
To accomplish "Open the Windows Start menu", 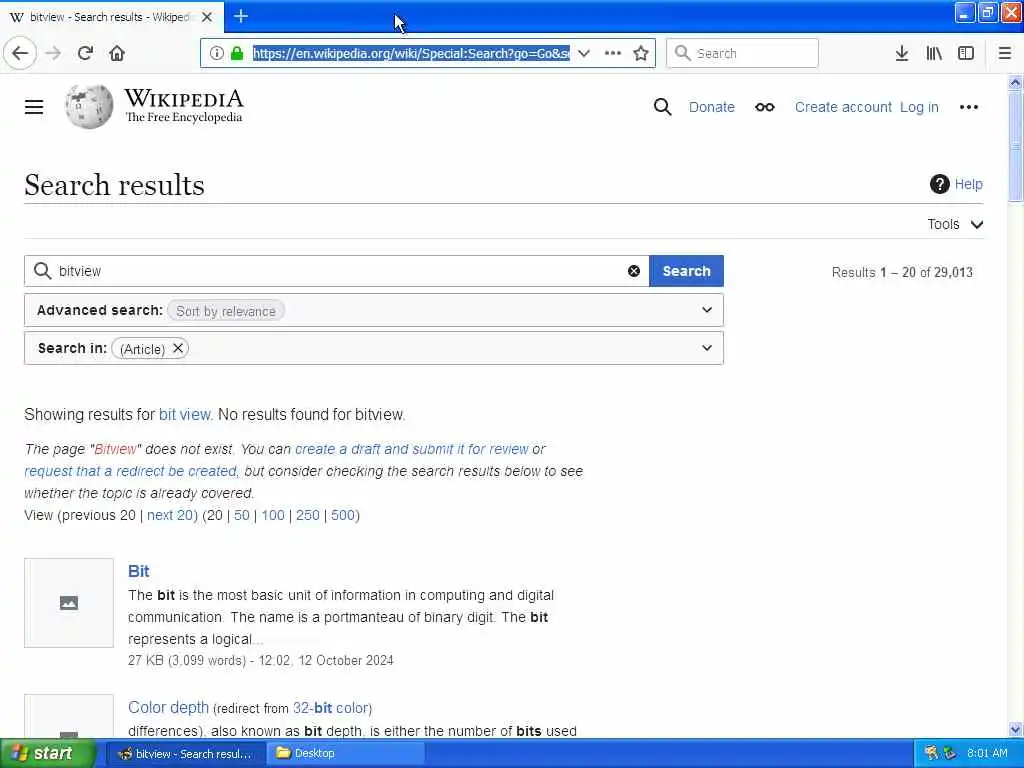I will (x=48, y=754).
